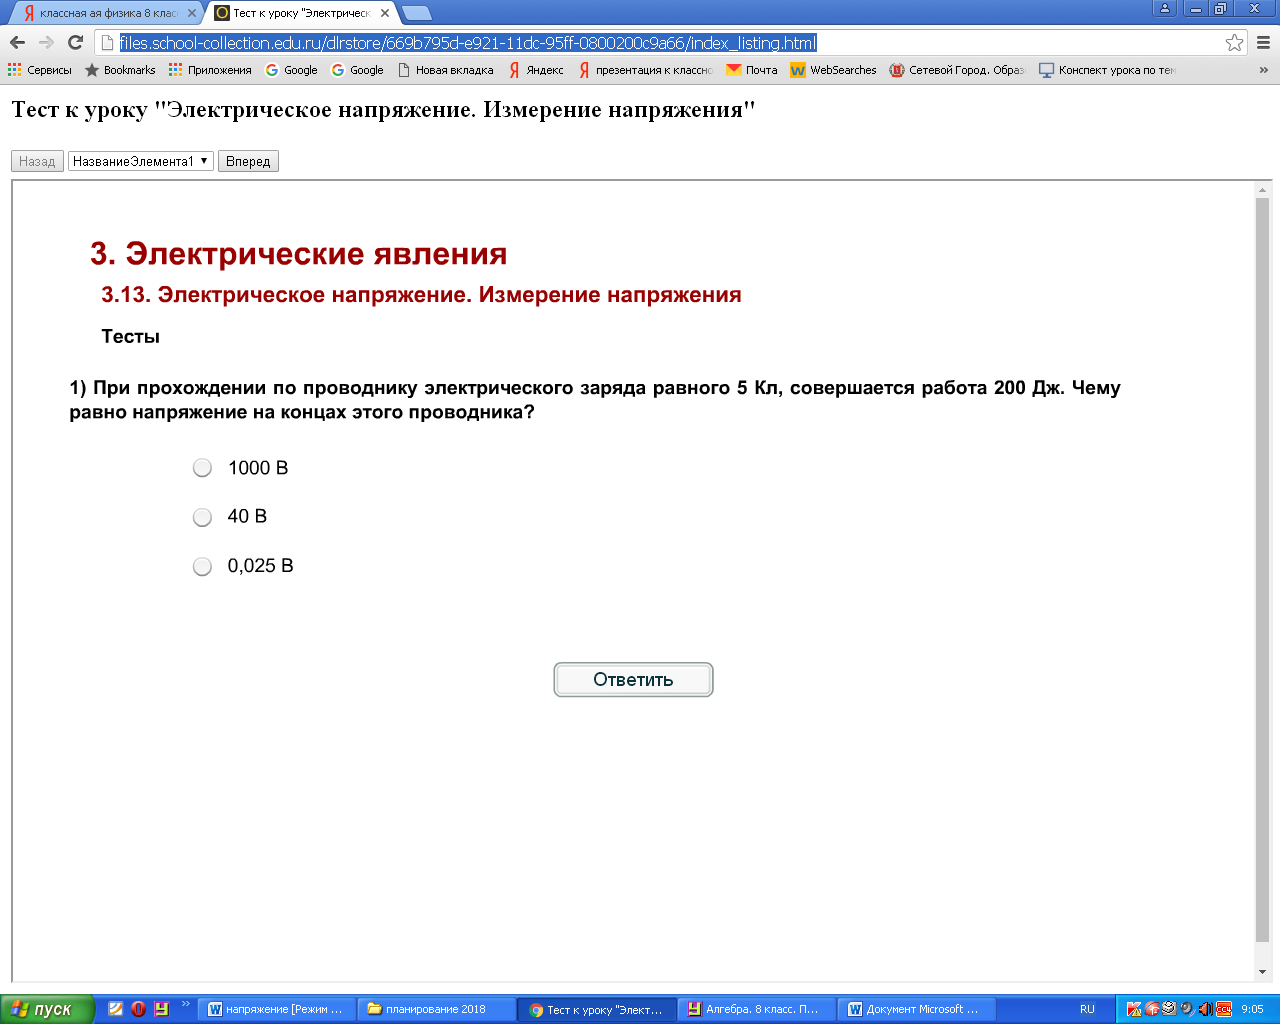Click the Kaspersky tray icon
The width and height of the screenshot is (1280, 1024).
1134,1009
